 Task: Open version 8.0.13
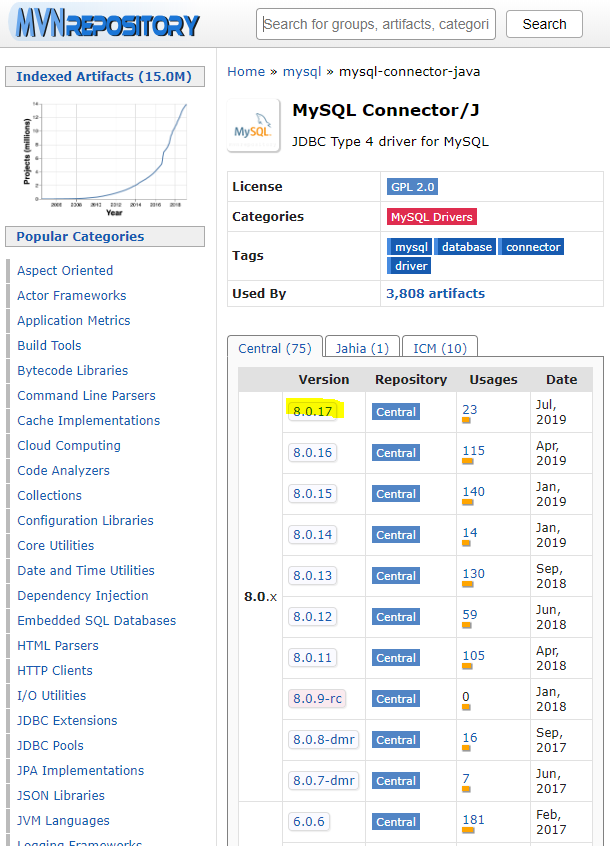313,576
